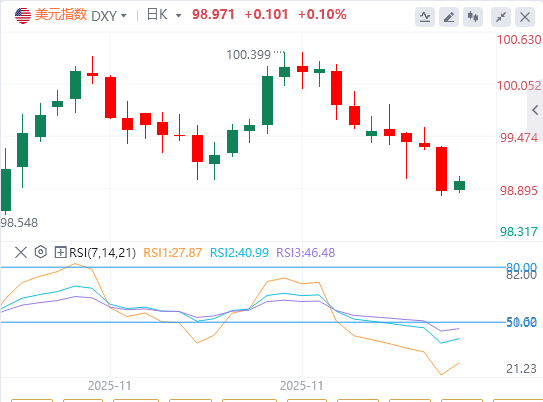Expand the DXY symbol dropdown arrow

123,16
